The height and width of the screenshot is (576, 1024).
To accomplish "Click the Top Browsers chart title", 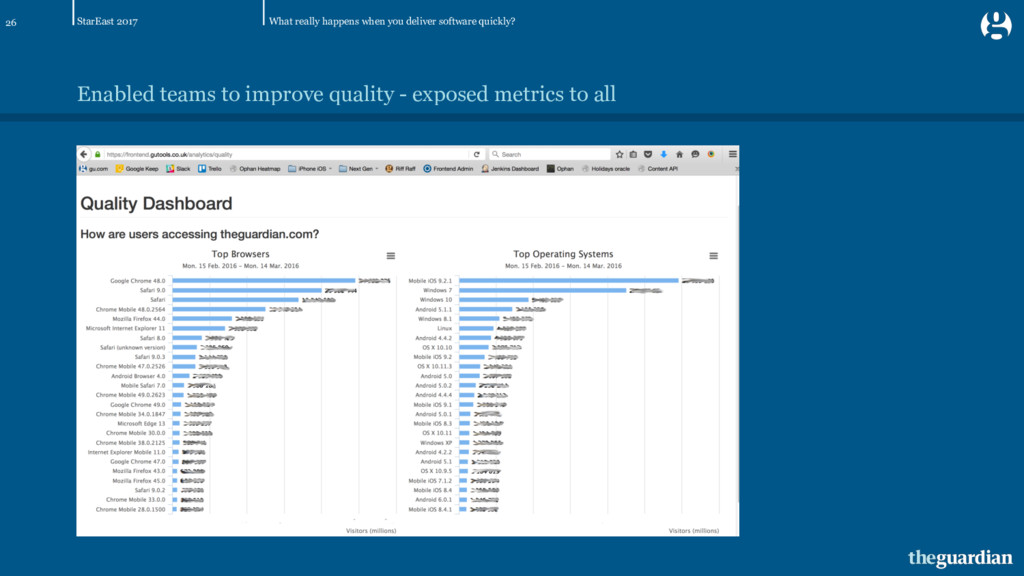I will point(240,254).
